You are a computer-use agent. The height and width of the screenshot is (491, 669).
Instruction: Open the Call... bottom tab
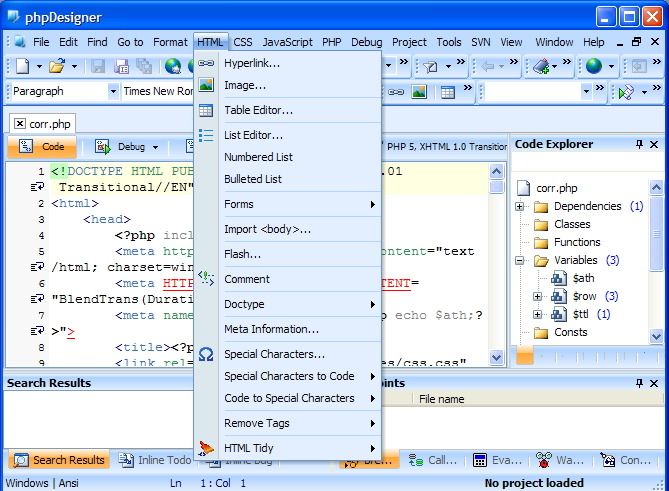(433, 460)
